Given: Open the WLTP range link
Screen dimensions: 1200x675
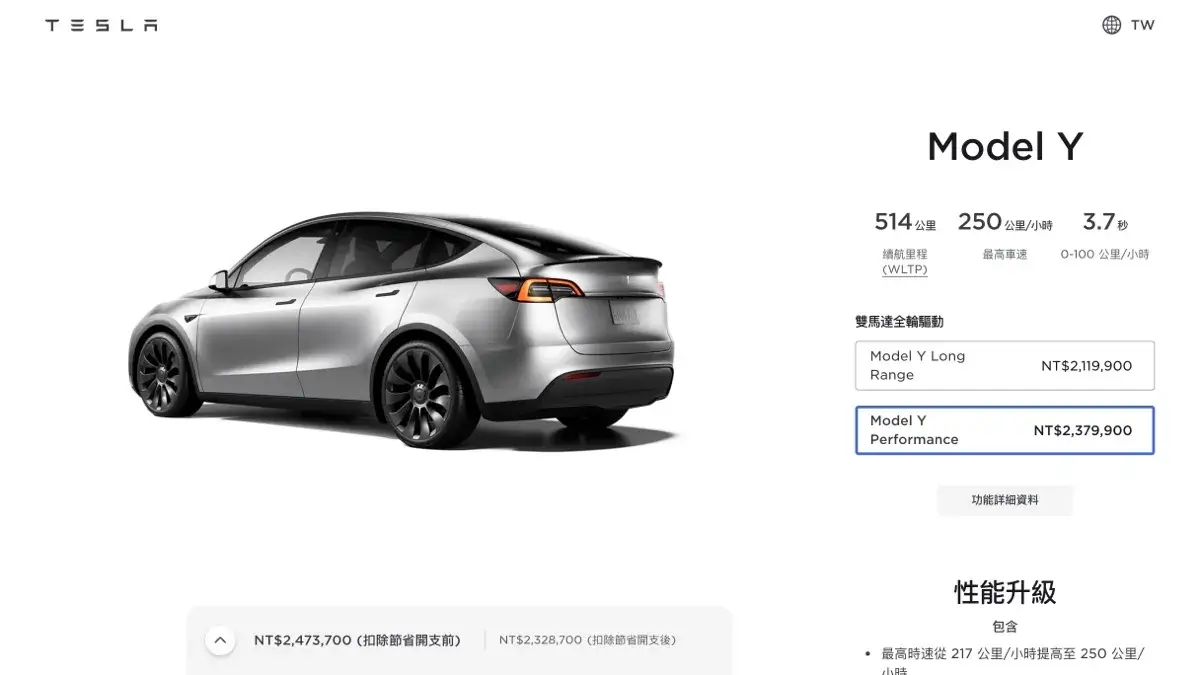Looking at the screenshot, I should pyautogui.click(x=904, y=270).
